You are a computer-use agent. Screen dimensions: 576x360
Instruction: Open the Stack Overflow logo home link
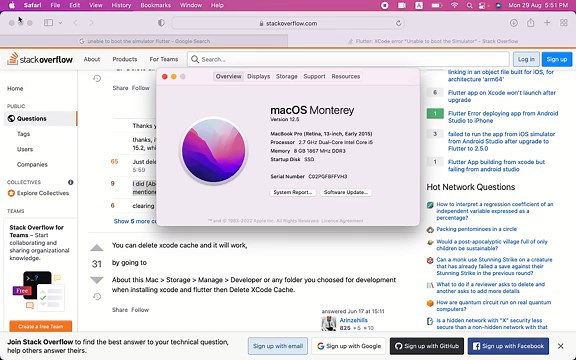click(40, 59)
